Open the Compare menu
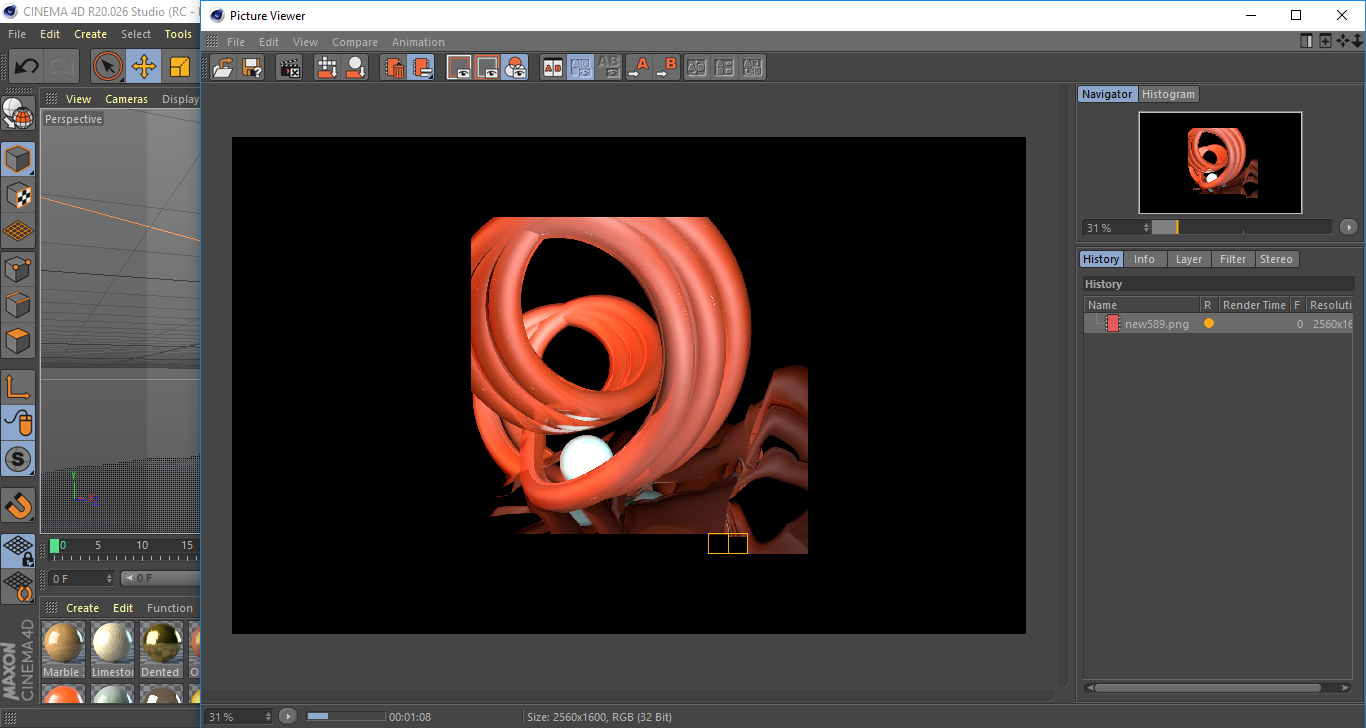The width and height of the screenshot is (1366, 728). tap(355, 42)
